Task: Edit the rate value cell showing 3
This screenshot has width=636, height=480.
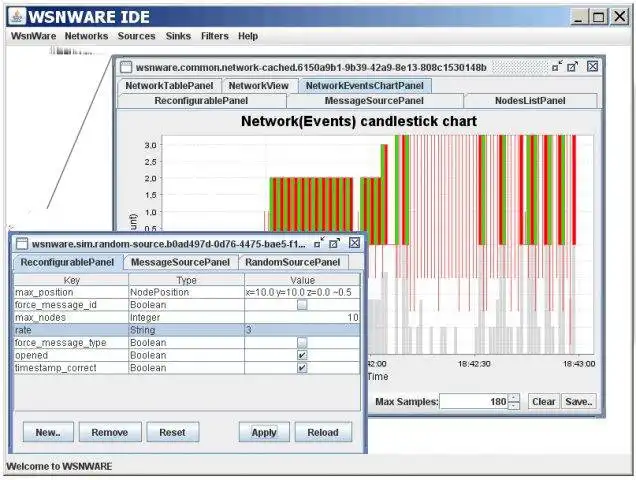Action: pos(302,330)
